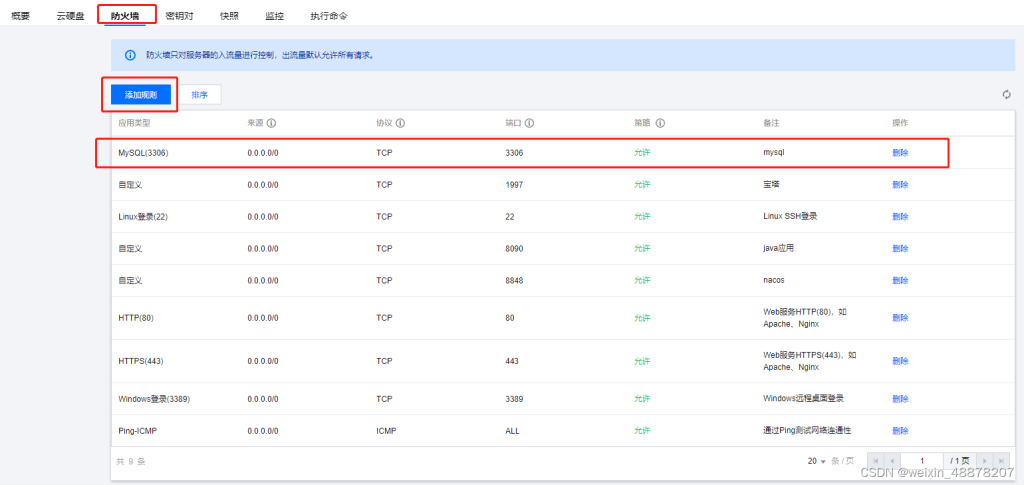The image size is (1024, 485).
Task: Go to the first page using pagination icon
Action: tap(875, 461)
